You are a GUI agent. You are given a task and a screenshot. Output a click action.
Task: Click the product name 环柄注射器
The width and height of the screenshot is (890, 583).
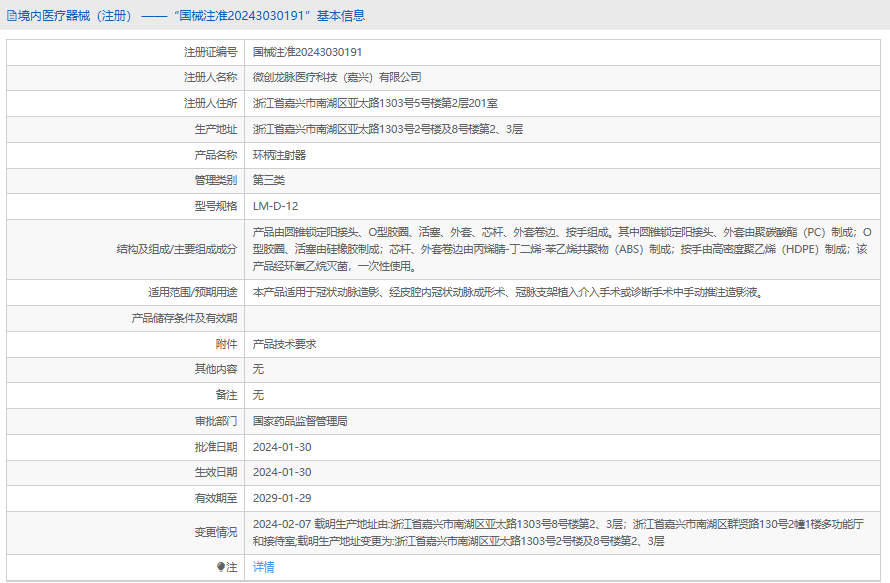click(x=279, y=155)
